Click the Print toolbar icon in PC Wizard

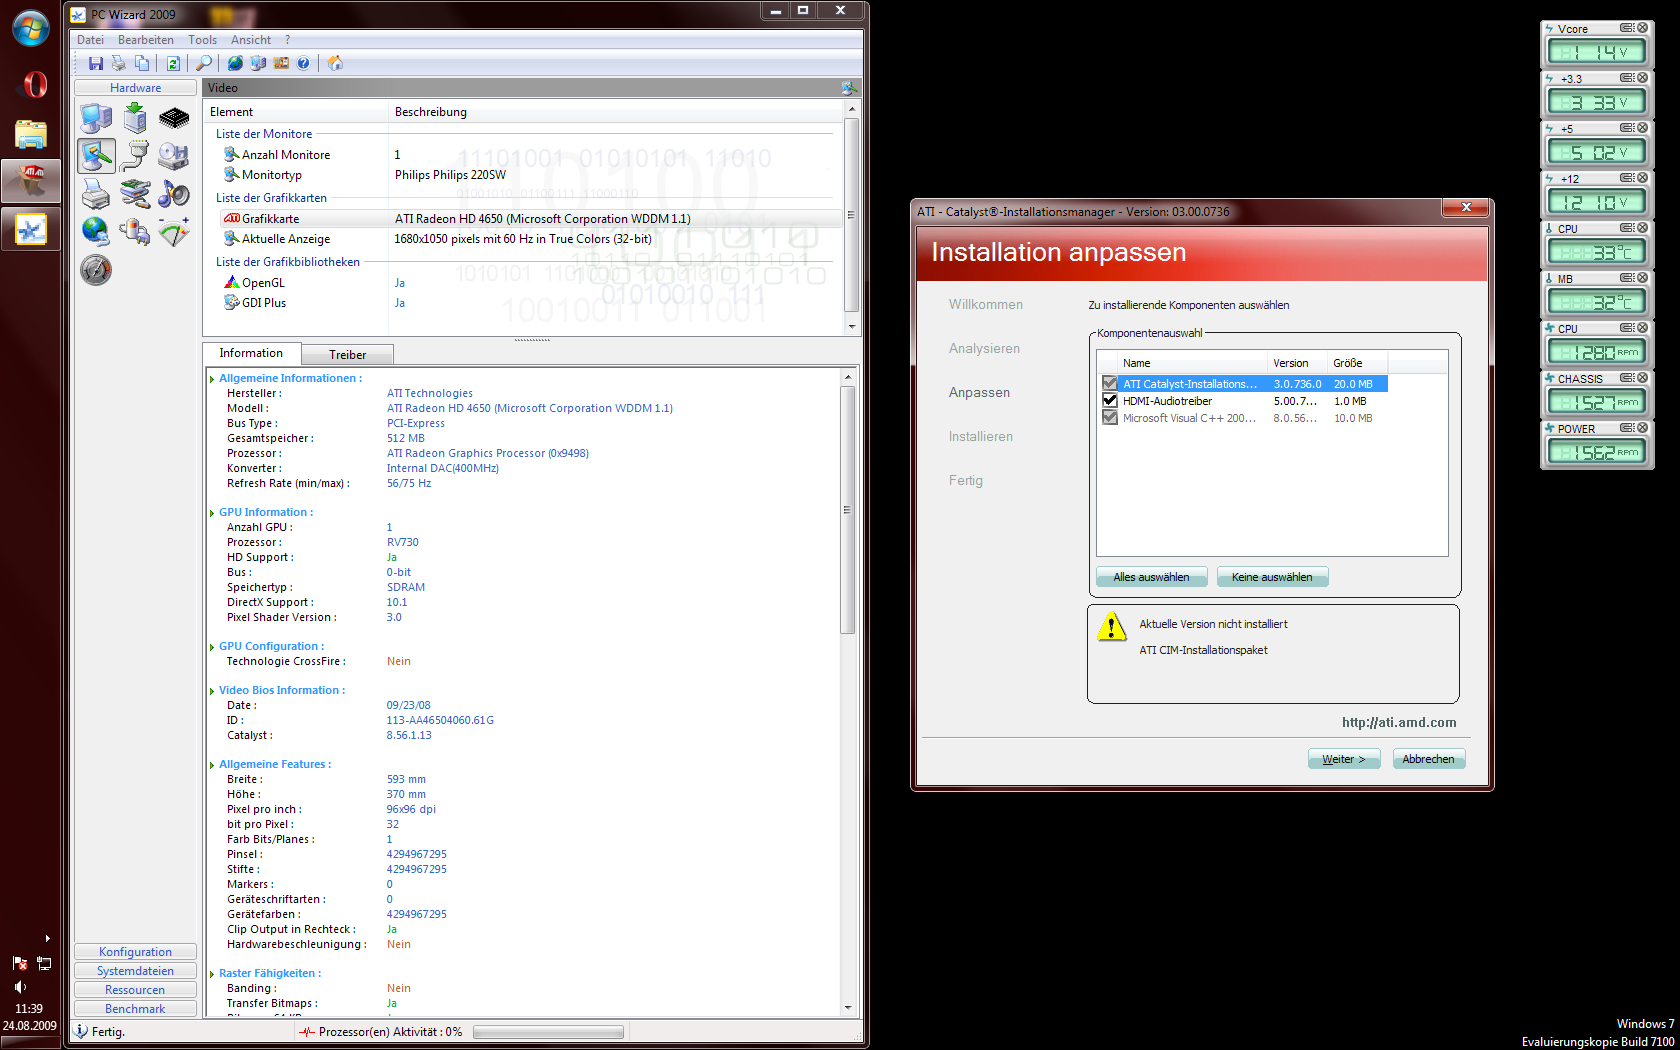(119, 63)
